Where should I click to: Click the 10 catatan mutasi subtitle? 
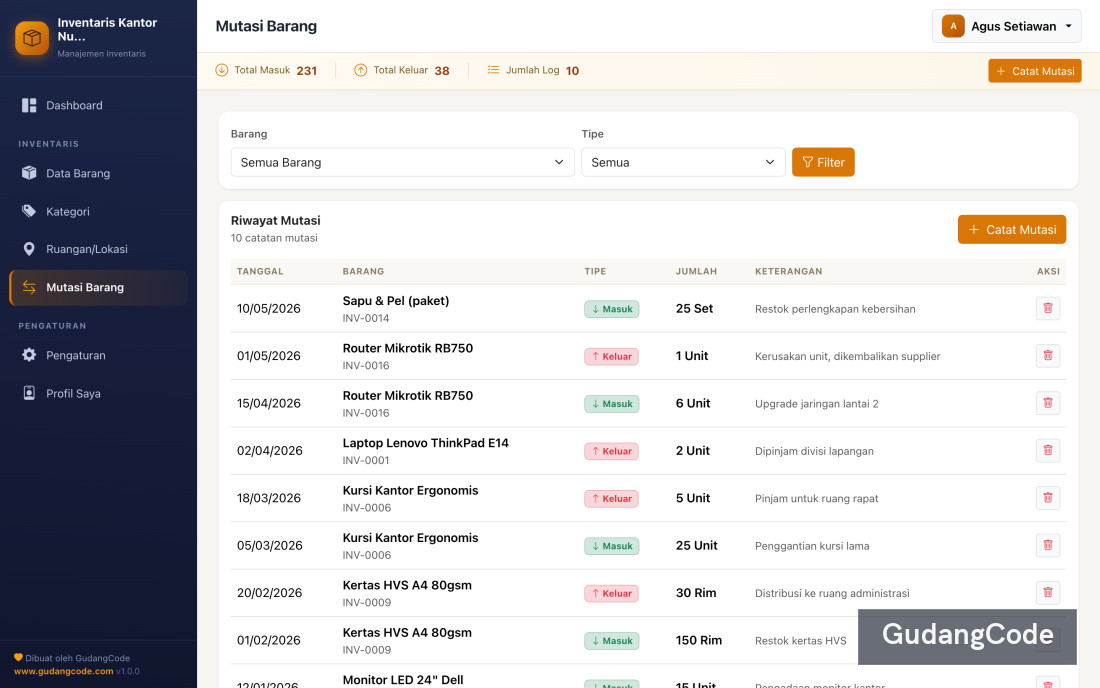(x=274, y=238)
